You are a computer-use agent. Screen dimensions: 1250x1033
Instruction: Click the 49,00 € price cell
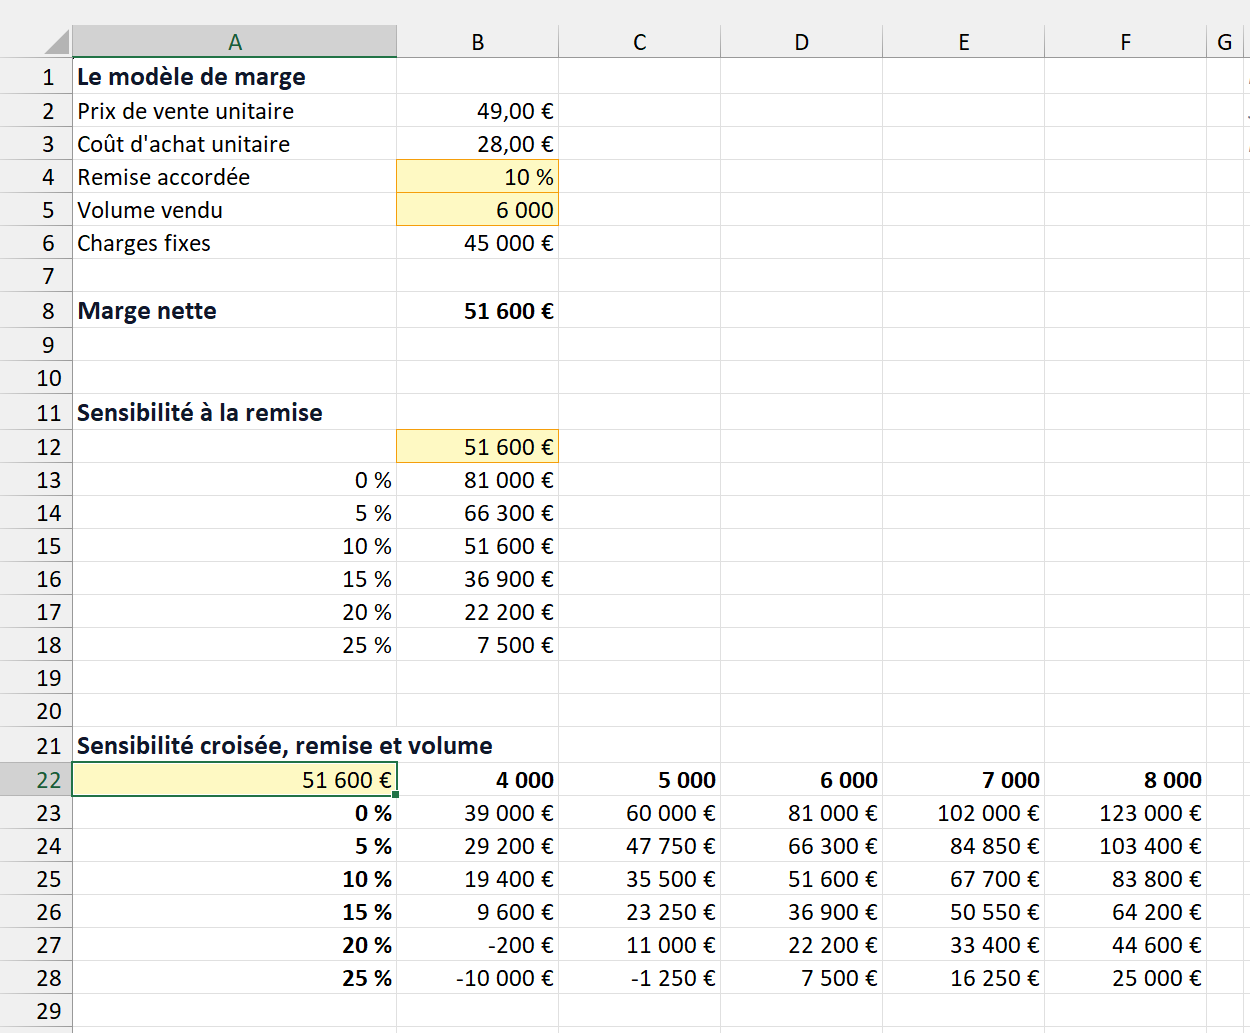pyautogui.click(x=478, y=111)
